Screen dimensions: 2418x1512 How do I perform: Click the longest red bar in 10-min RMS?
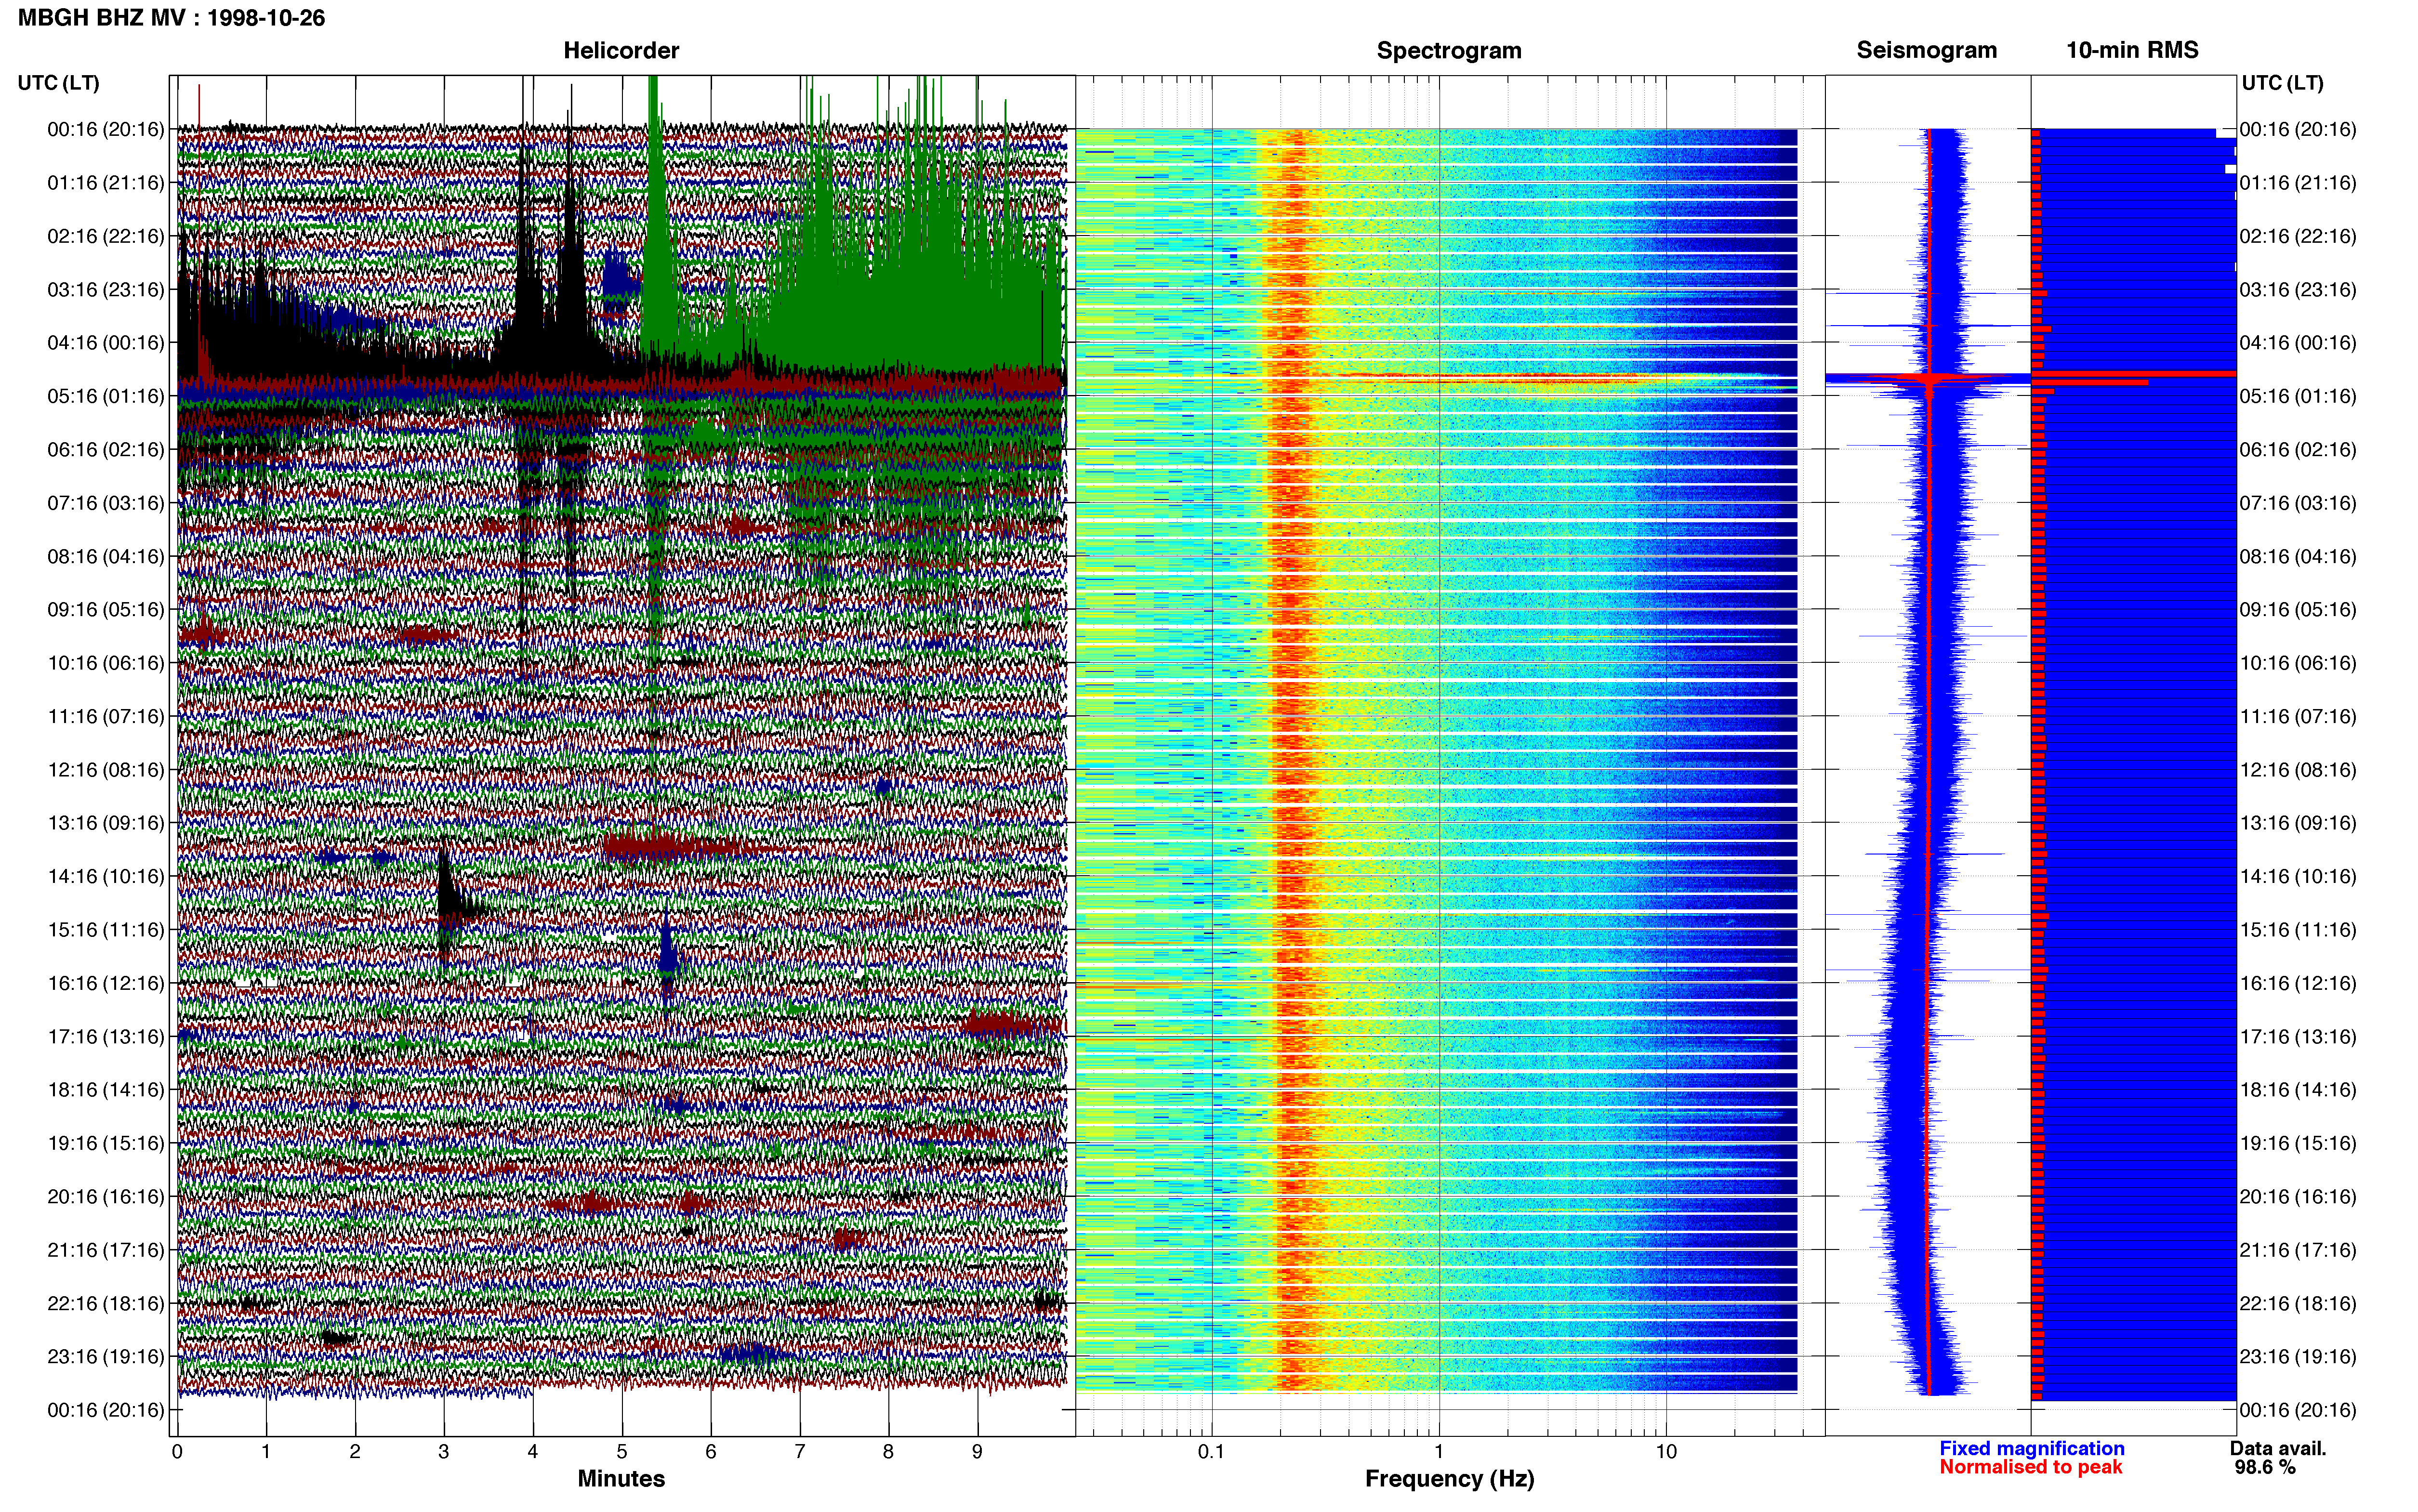click(2134, 374)
